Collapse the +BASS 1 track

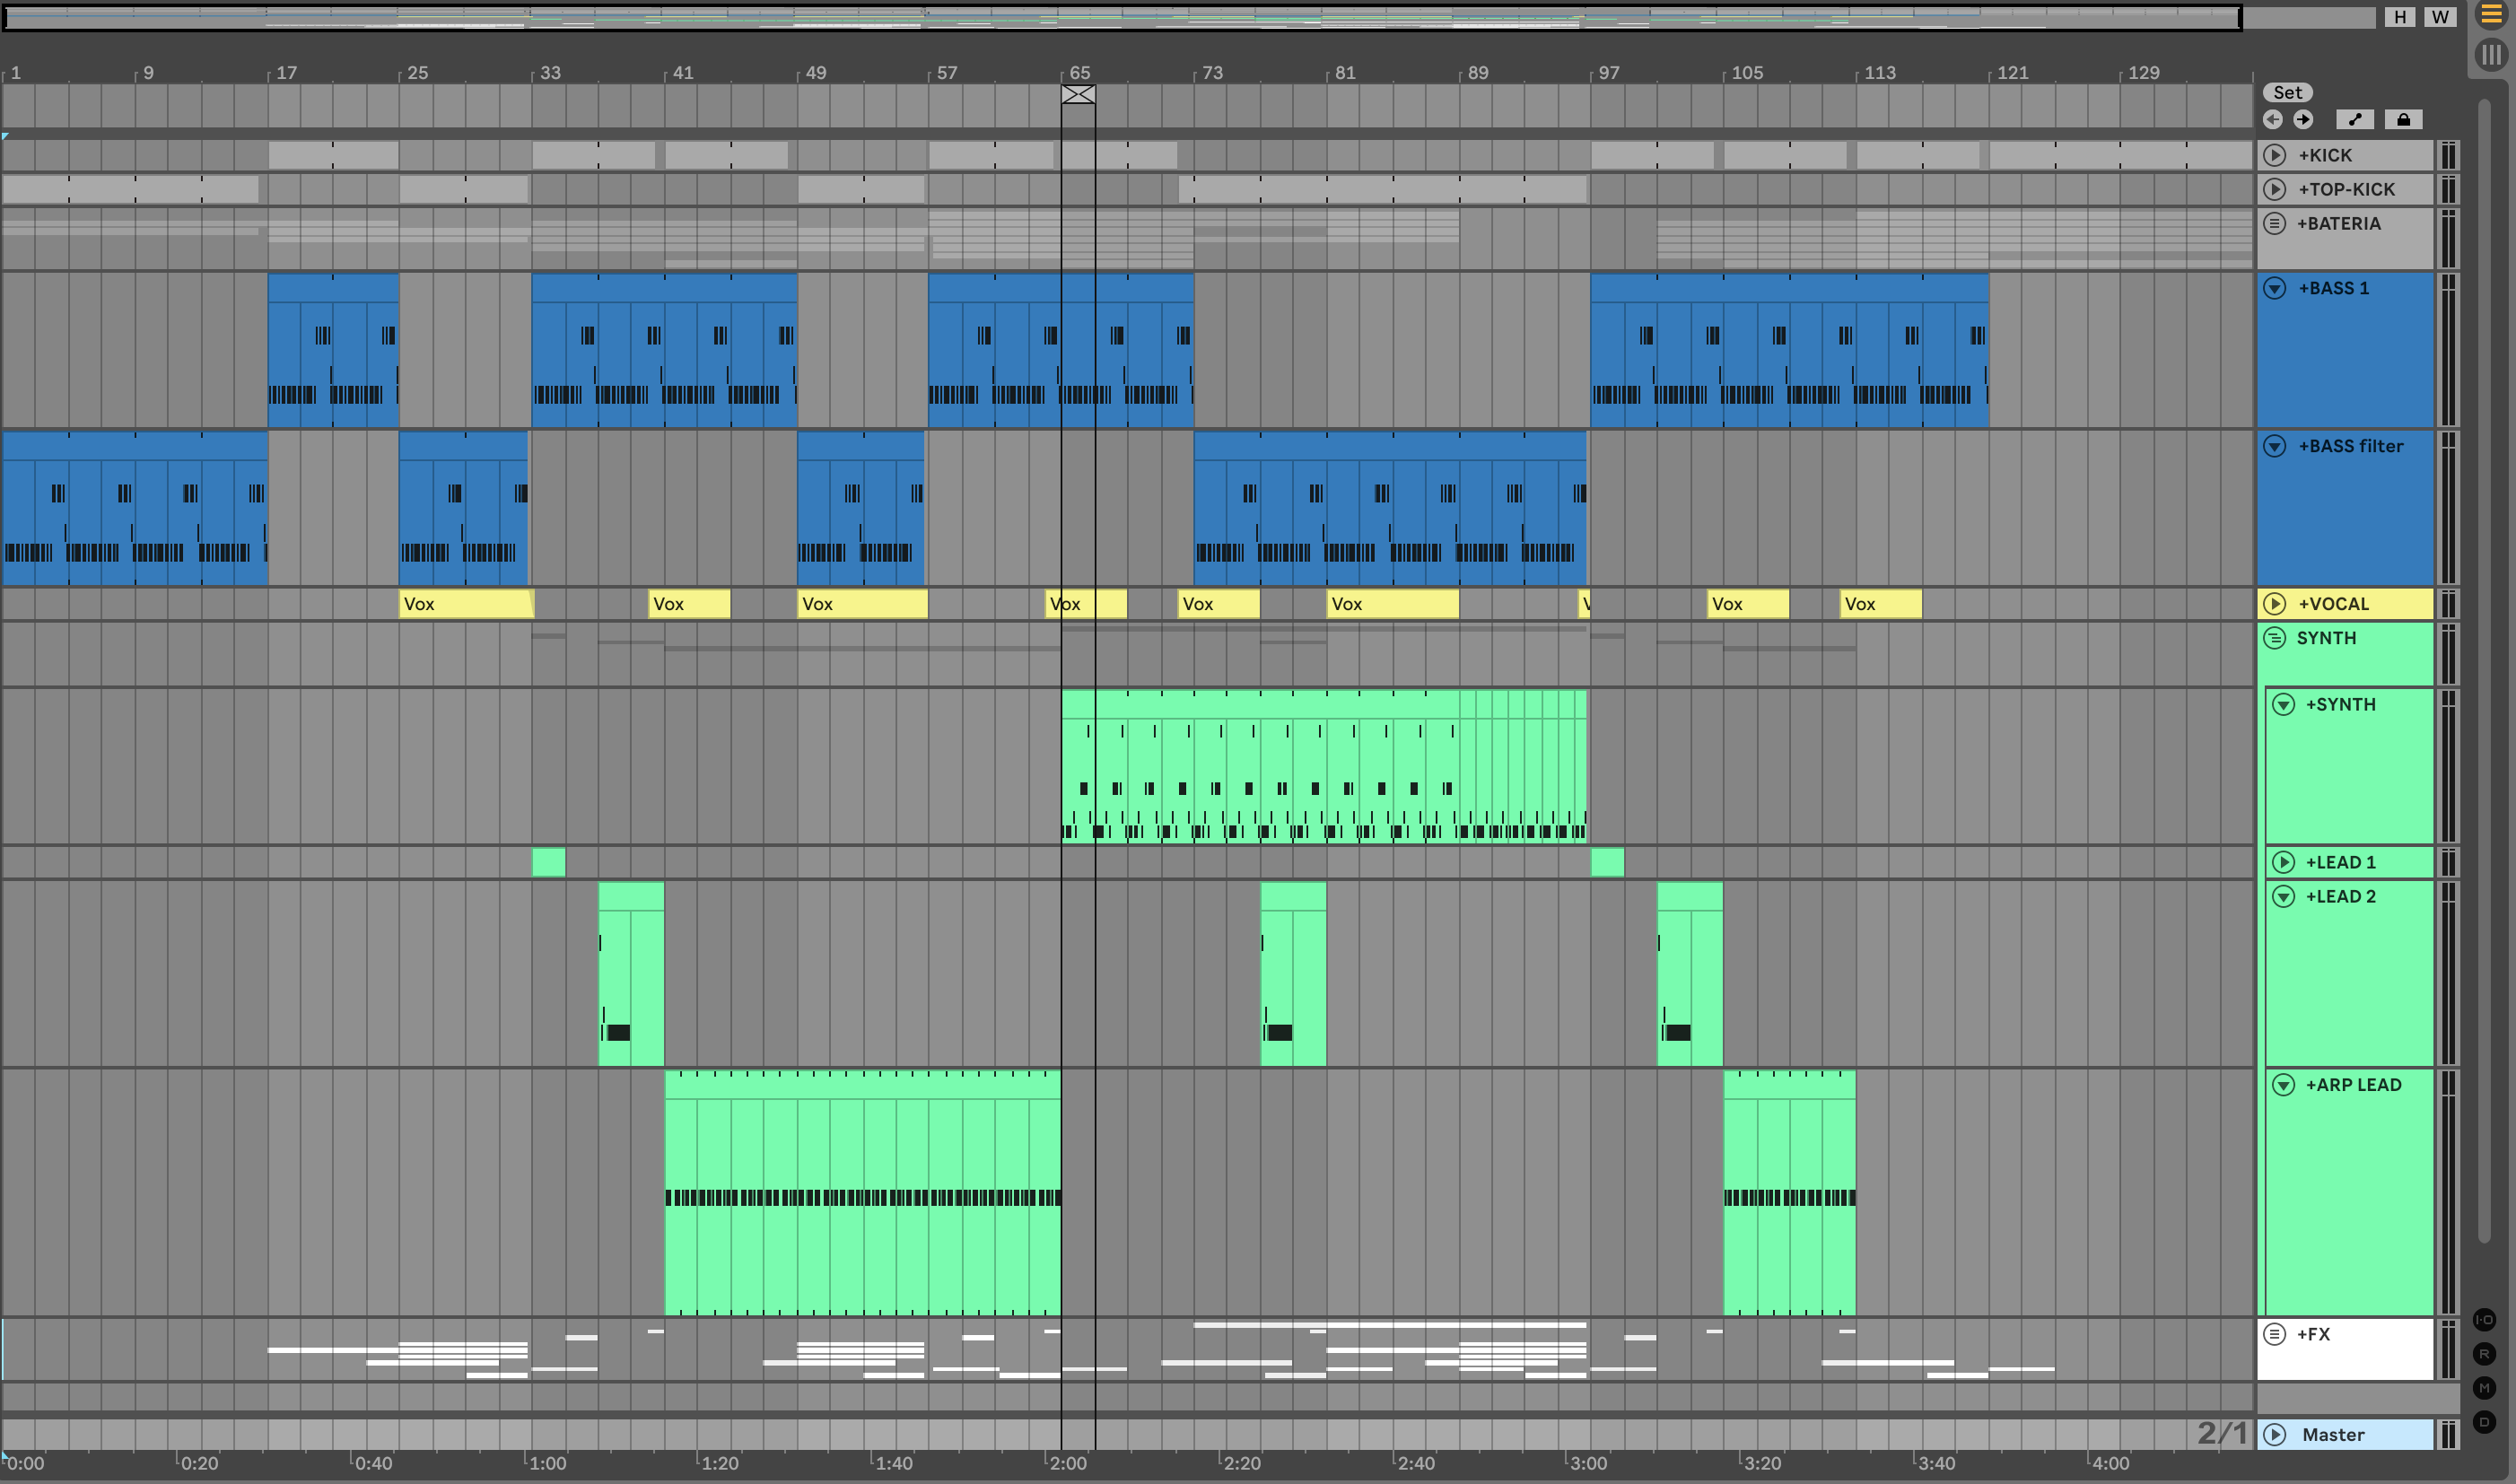(x=2275, y=288)
